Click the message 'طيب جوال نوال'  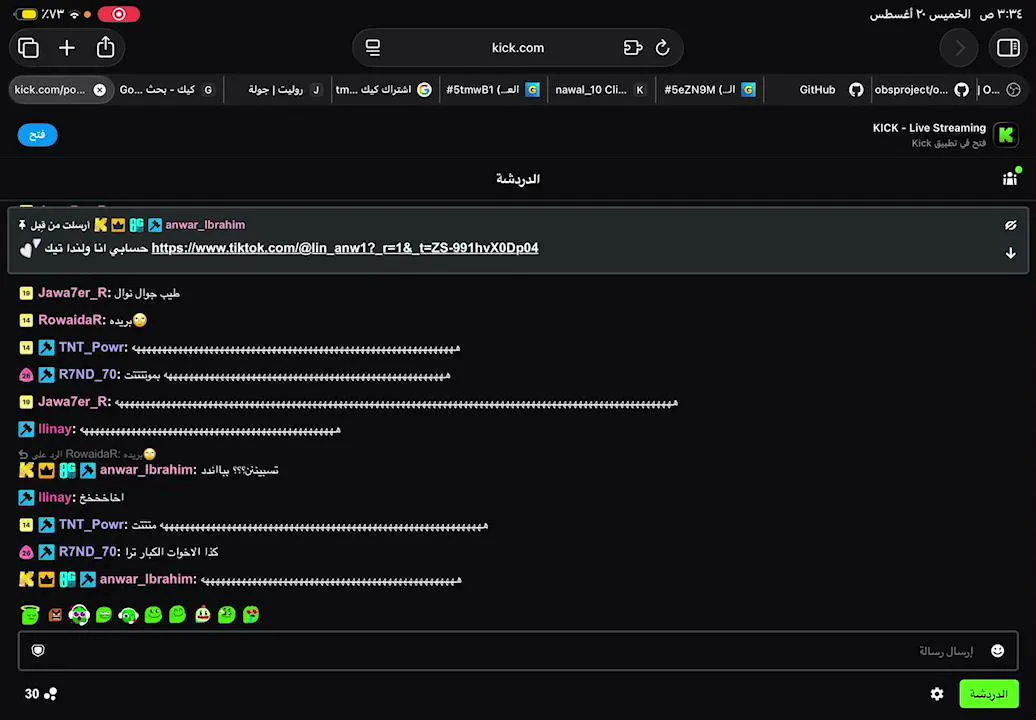tap(147, 293)
